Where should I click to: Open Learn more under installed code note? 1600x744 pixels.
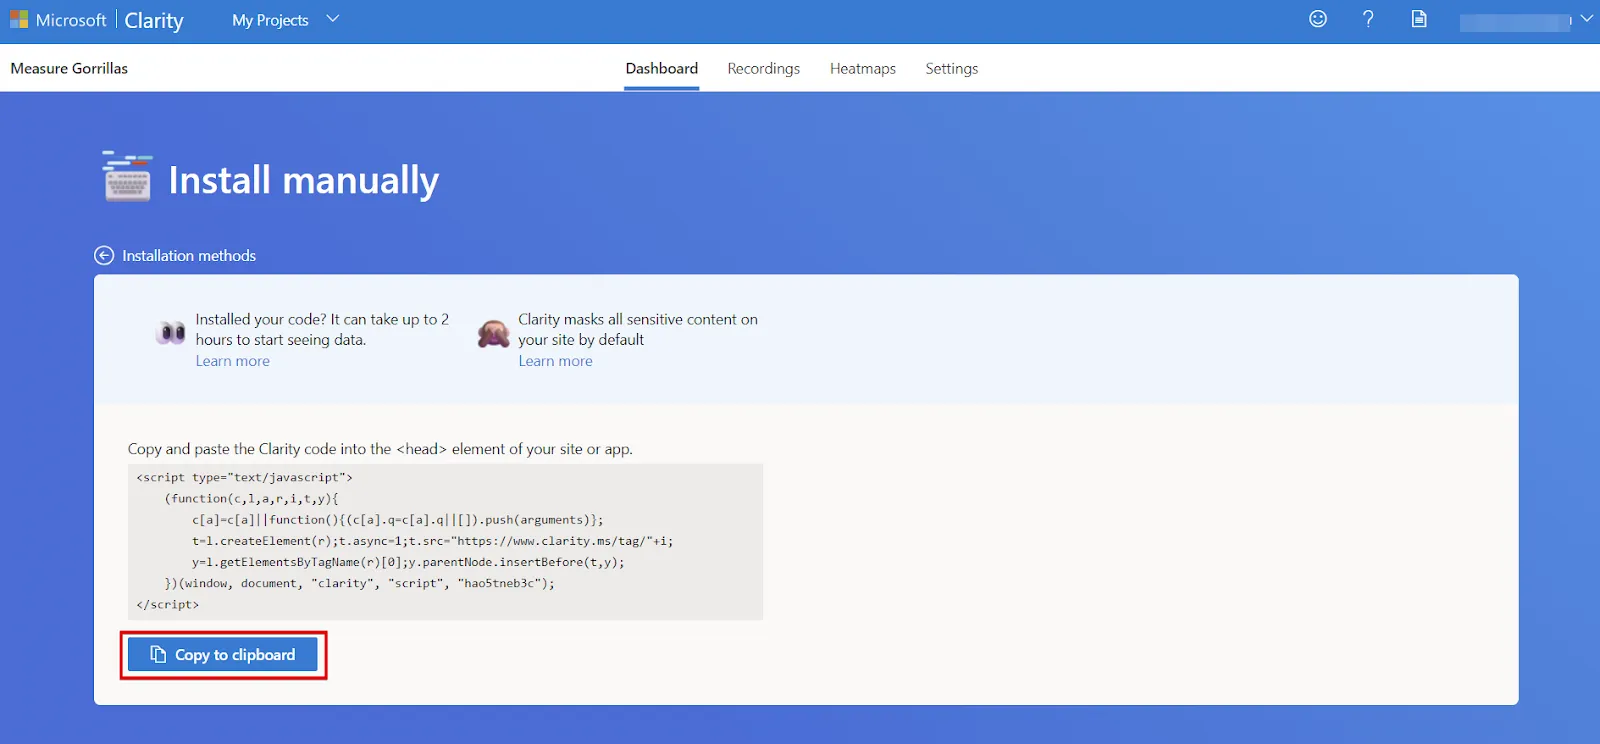(x=232, y=361)
